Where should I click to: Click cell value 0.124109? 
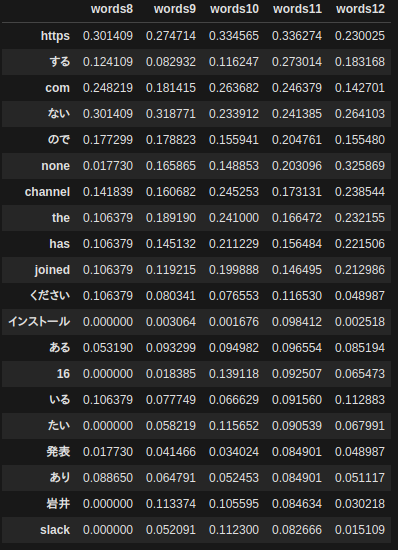(x=108, y=62)
